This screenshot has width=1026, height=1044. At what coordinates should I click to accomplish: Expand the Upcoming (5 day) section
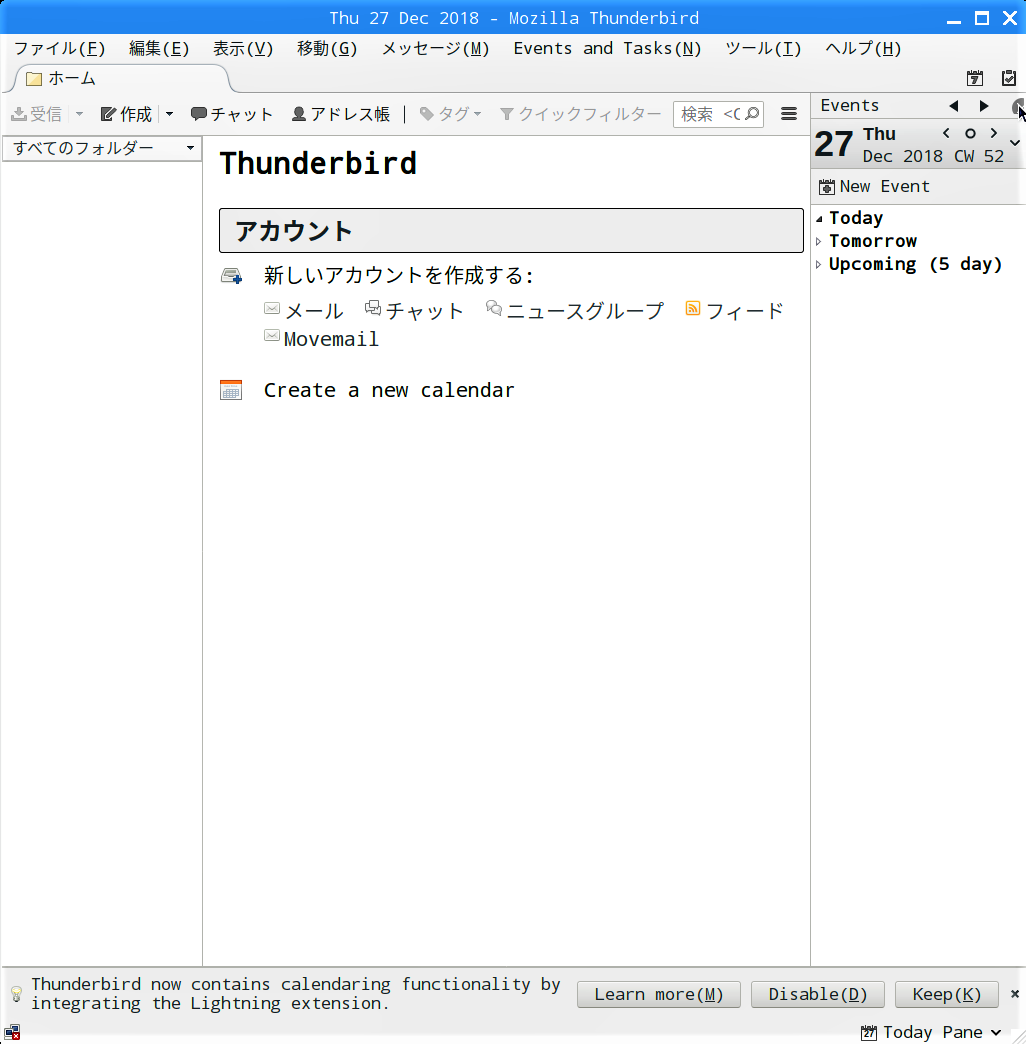(819, 265)
